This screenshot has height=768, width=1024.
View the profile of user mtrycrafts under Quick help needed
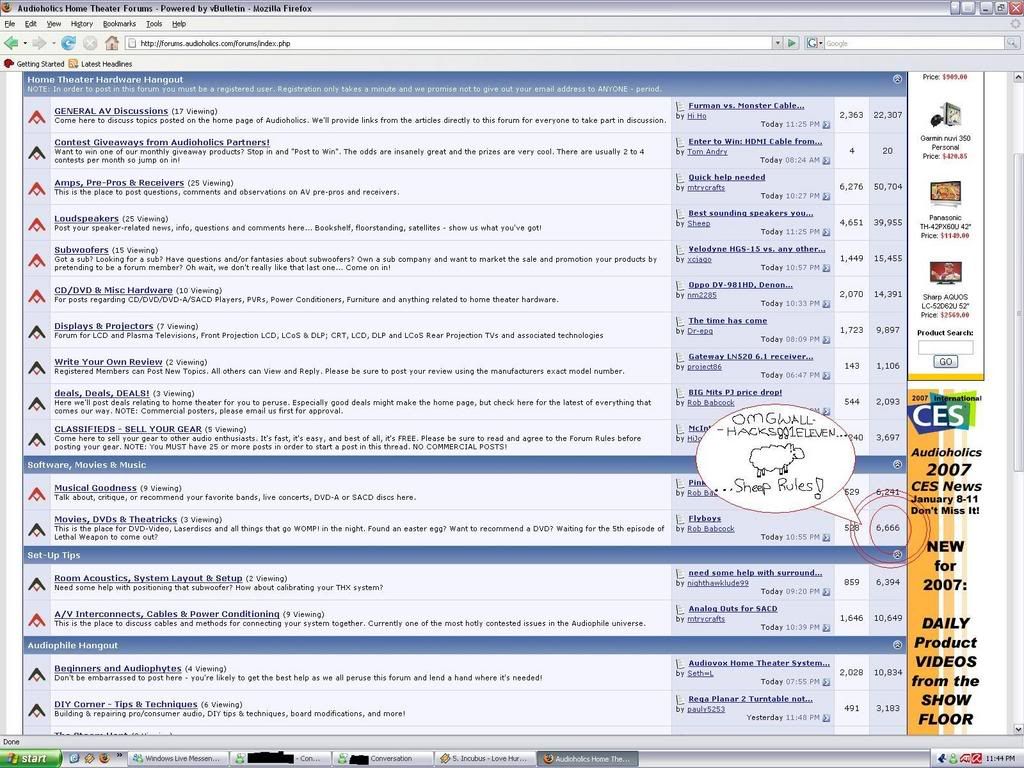click(x=706, y=187)
